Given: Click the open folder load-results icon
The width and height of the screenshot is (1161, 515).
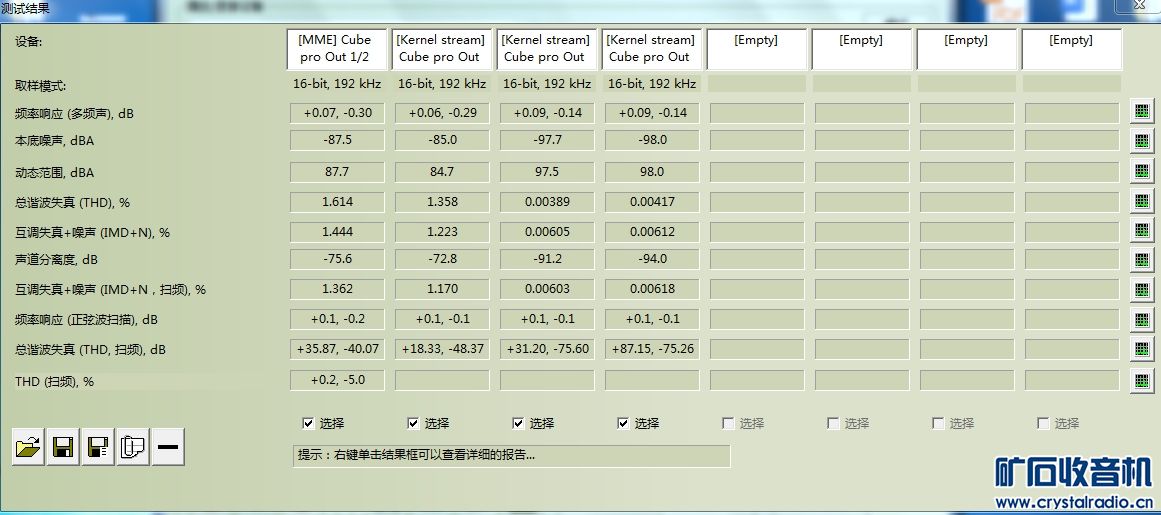Looking at the screenshot, I should coord(28,447).
